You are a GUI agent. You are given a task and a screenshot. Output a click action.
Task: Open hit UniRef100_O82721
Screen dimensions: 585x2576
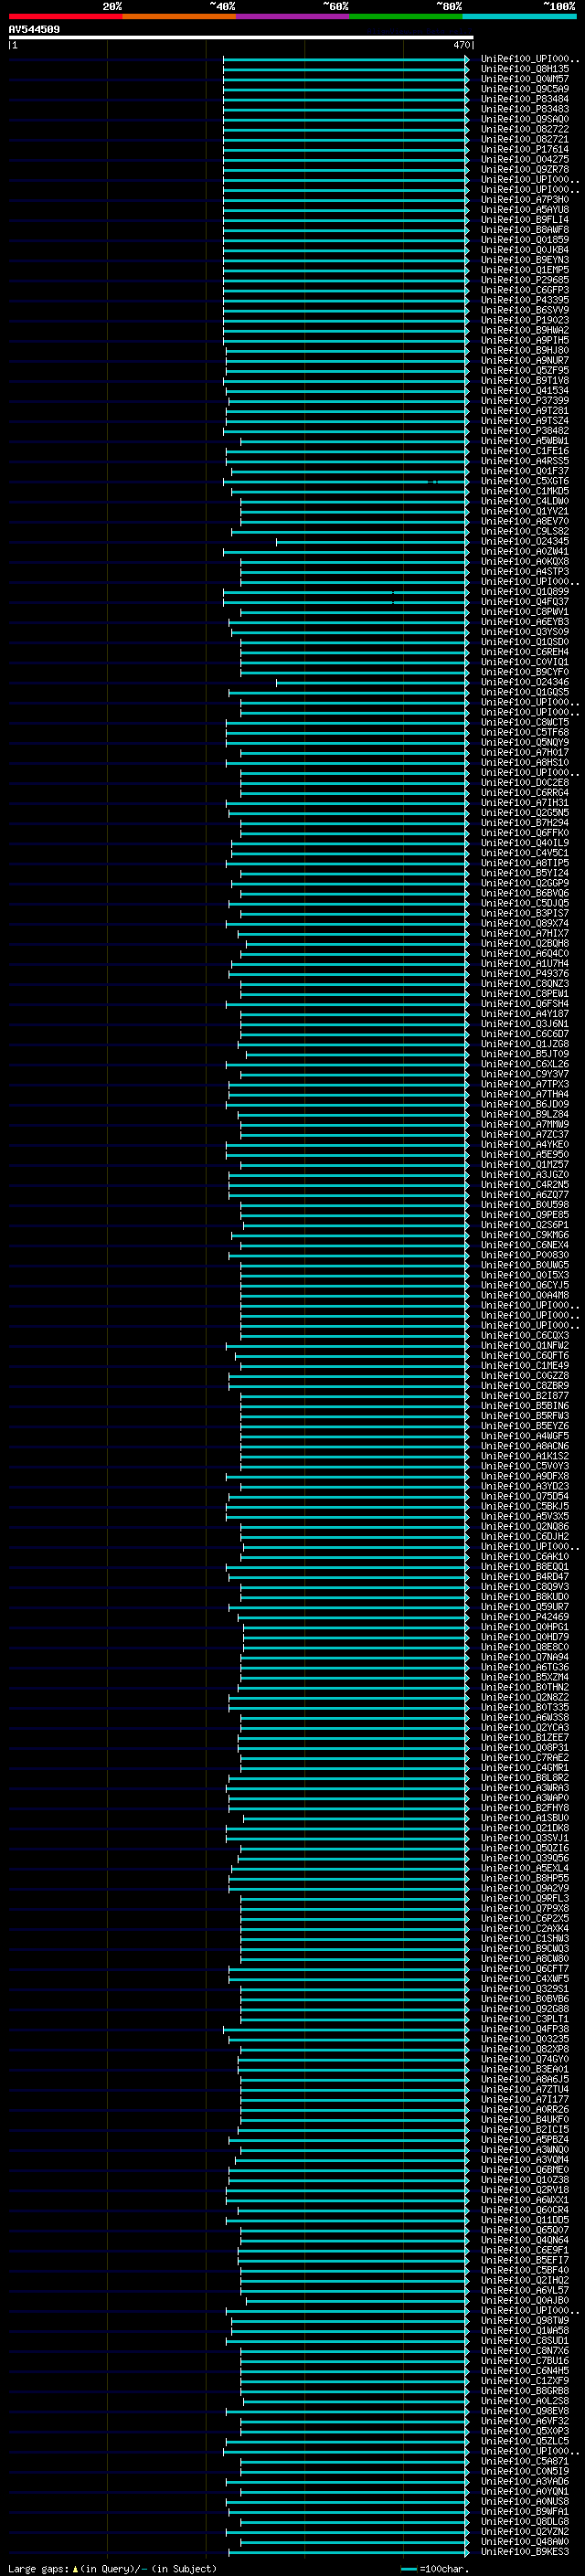click(x=524, y=139)
